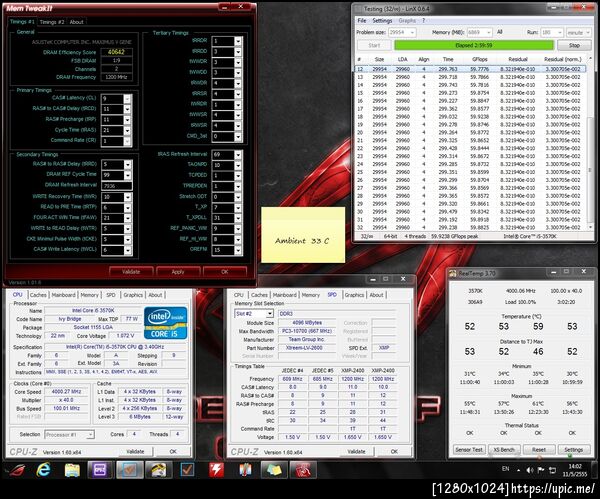Click the Time column header in LinX

pyautogui.click(x=448, y=59)
